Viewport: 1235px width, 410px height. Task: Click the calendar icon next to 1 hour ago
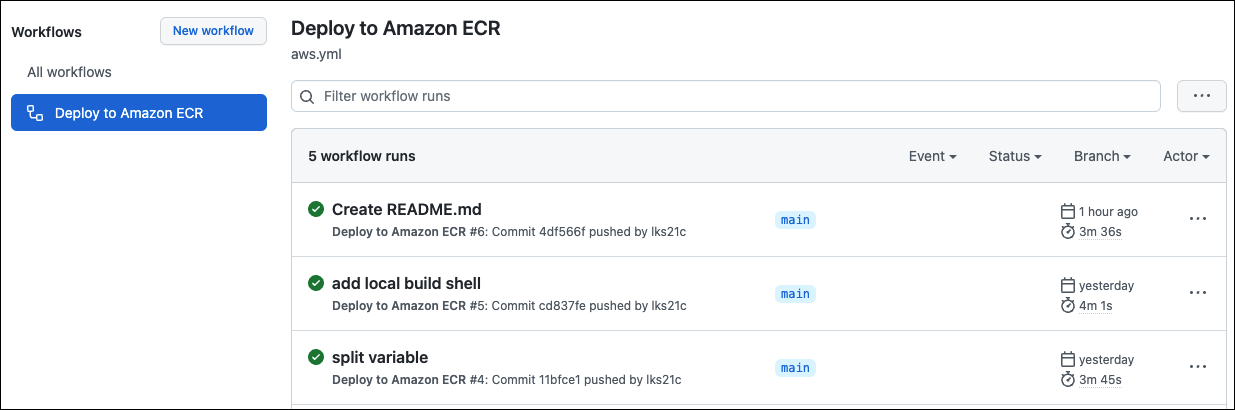(1068, 212)
